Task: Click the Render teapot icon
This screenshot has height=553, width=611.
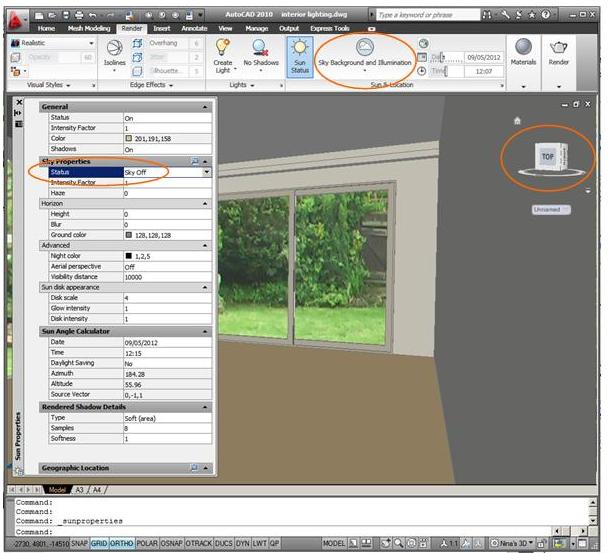Action: [x=558, y=48]
